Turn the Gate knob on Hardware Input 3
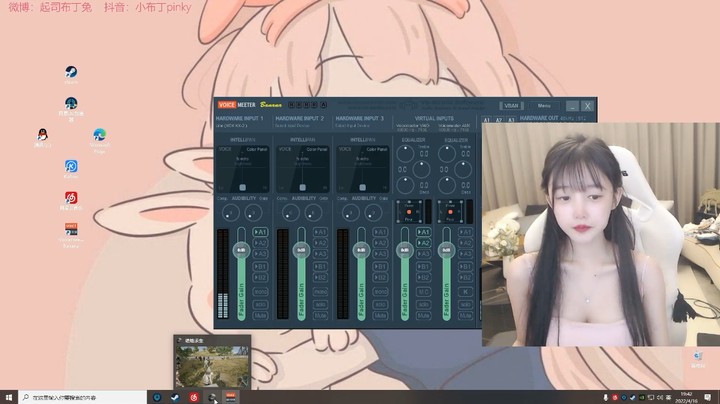 click(x=373, y=213)
